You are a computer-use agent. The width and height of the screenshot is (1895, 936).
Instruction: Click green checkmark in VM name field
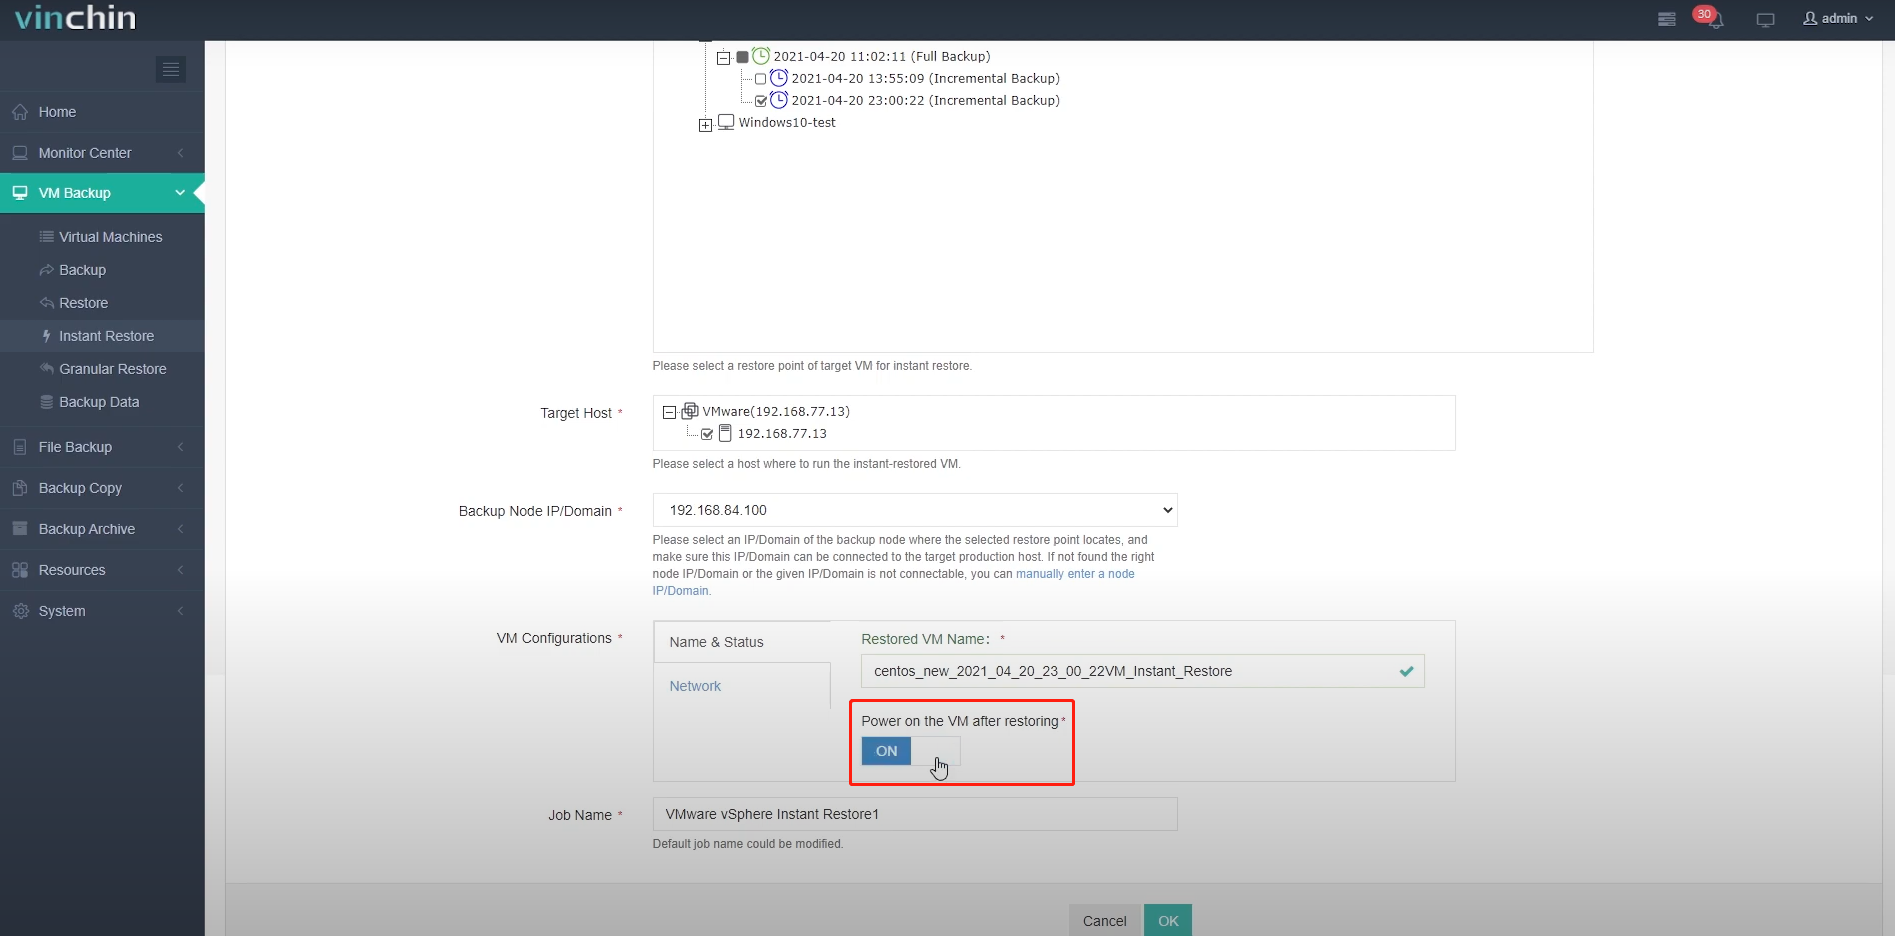[x=1406, y=671]
